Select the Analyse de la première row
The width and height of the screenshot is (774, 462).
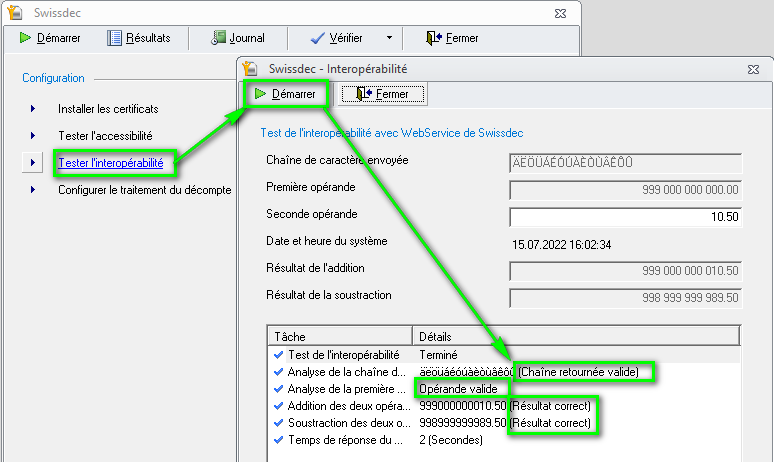coord(504,389)
